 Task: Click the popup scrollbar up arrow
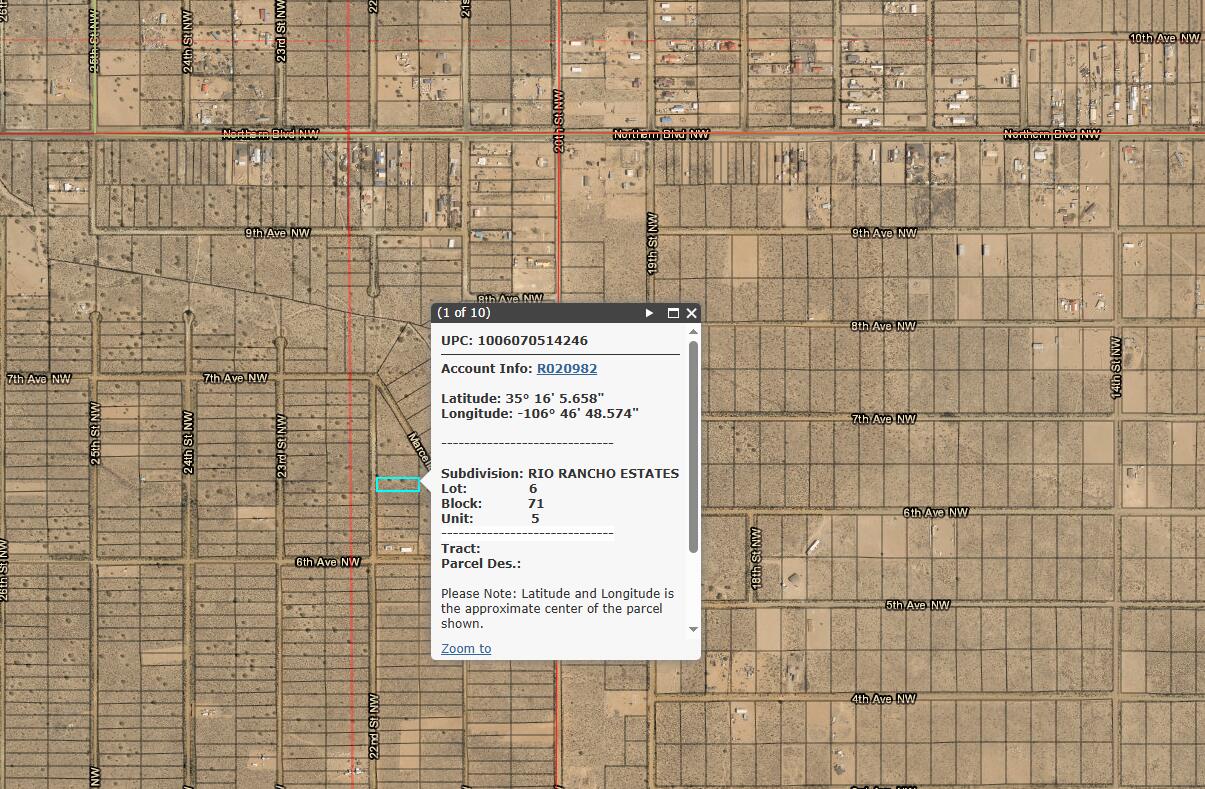(x=691, y=333)
